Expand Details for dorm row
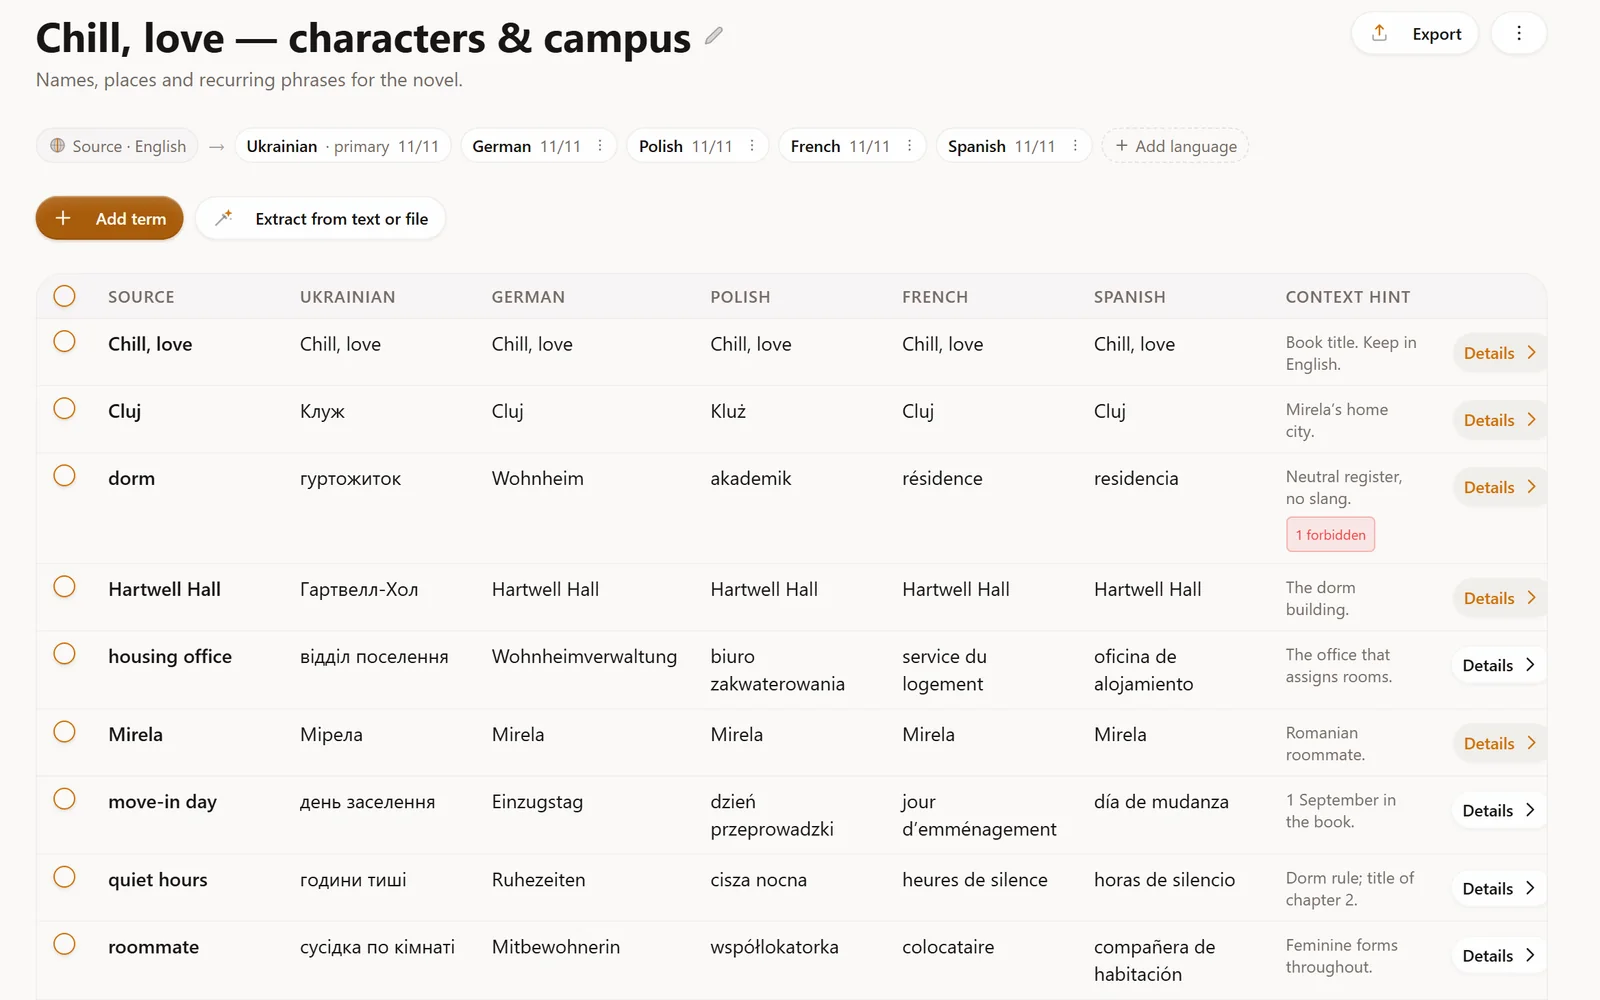 1499,487
